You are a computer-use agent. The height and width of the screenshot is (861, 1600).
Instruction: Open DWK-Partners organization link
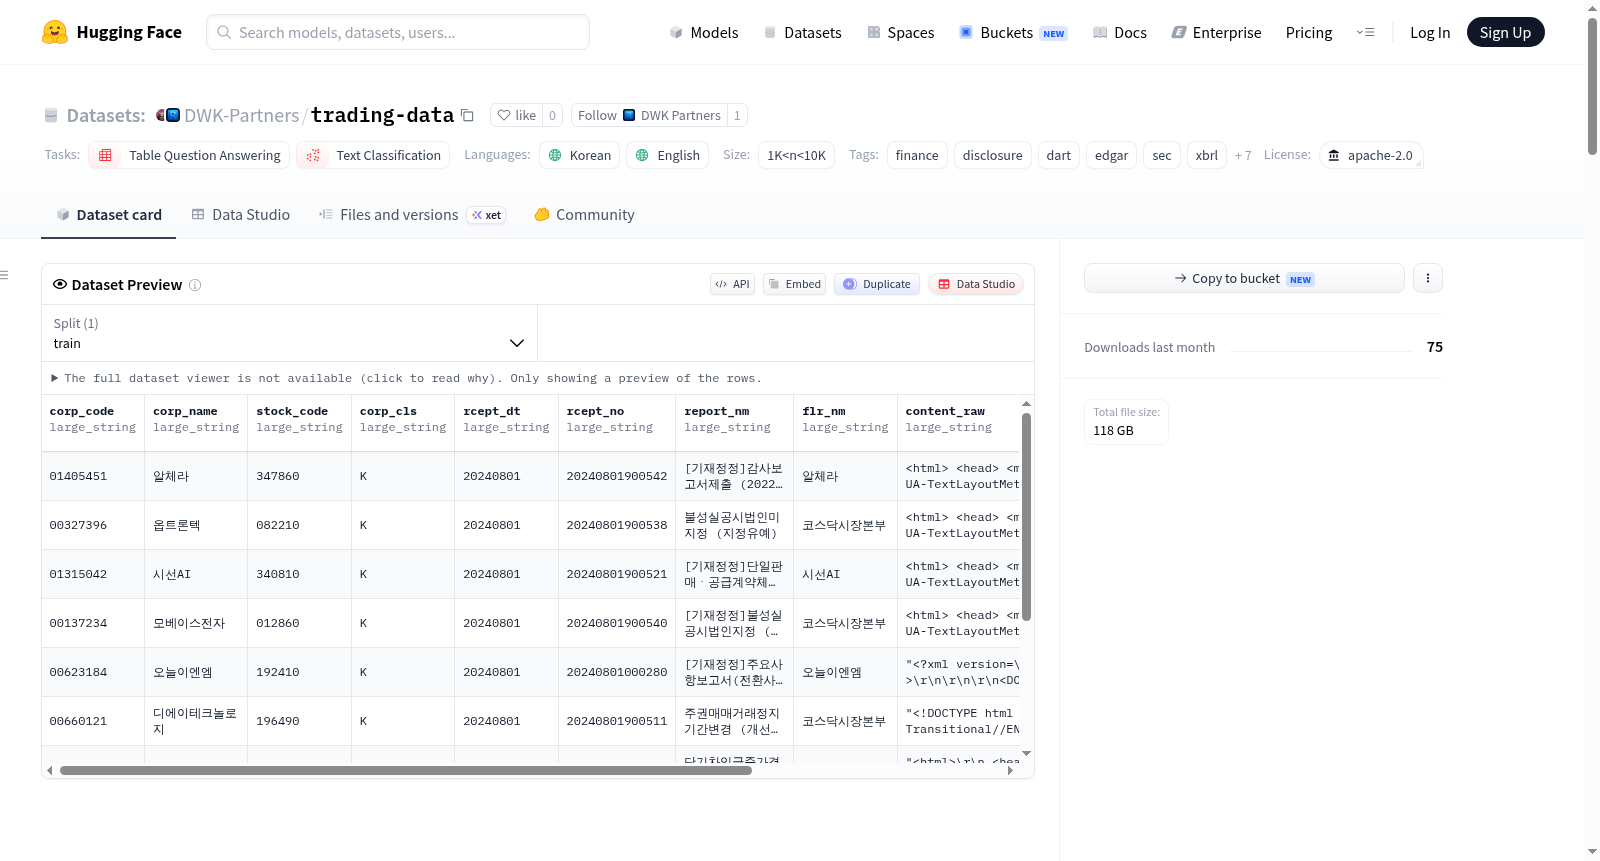tap(241, 115)
